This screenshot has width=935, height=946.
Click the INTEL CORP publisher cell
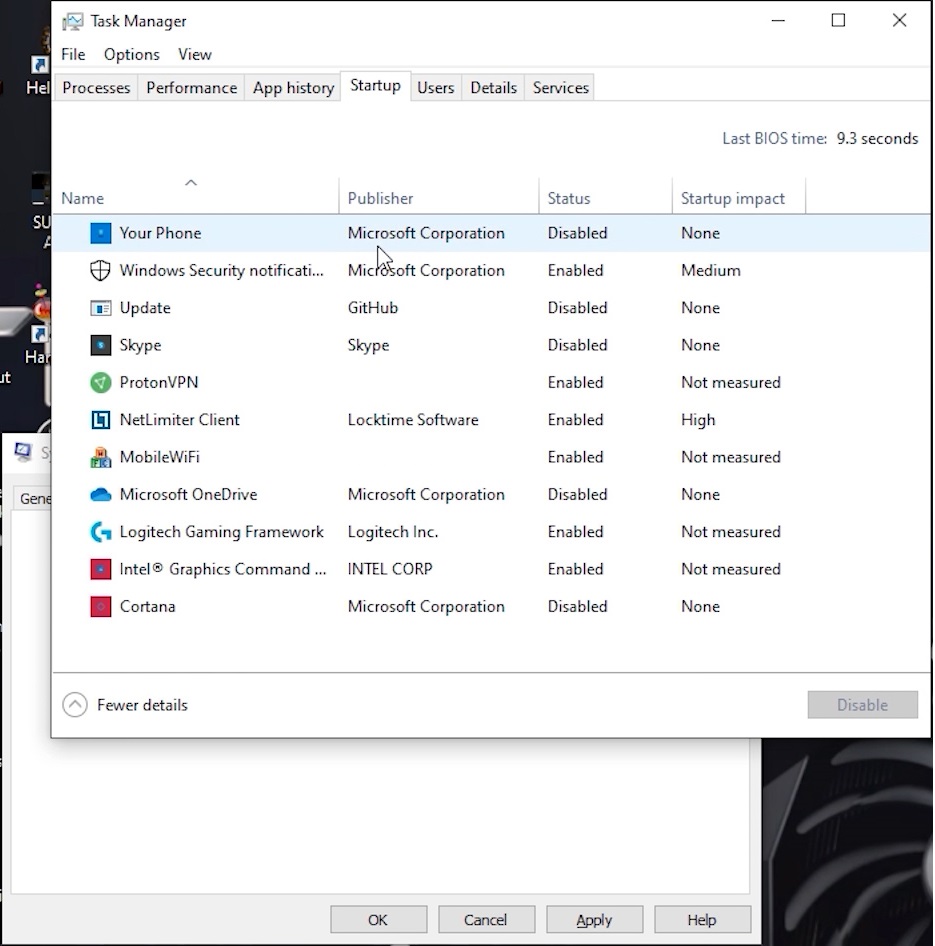(x=390, y=570)
